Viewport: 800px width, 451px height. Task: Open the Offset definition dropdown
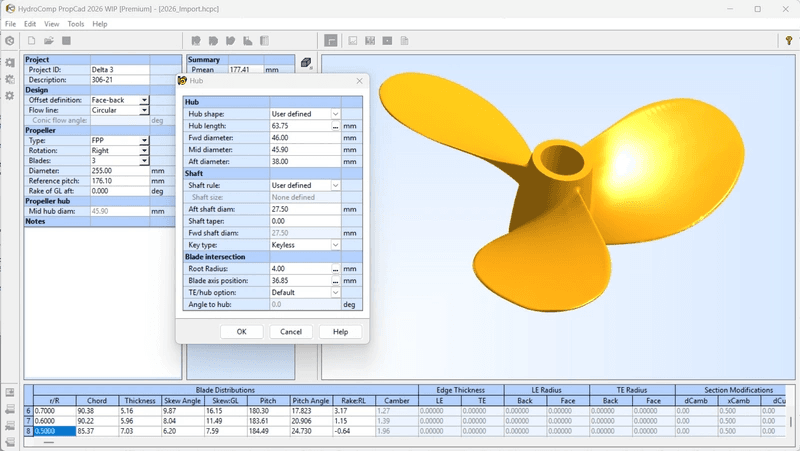point(144,100)
